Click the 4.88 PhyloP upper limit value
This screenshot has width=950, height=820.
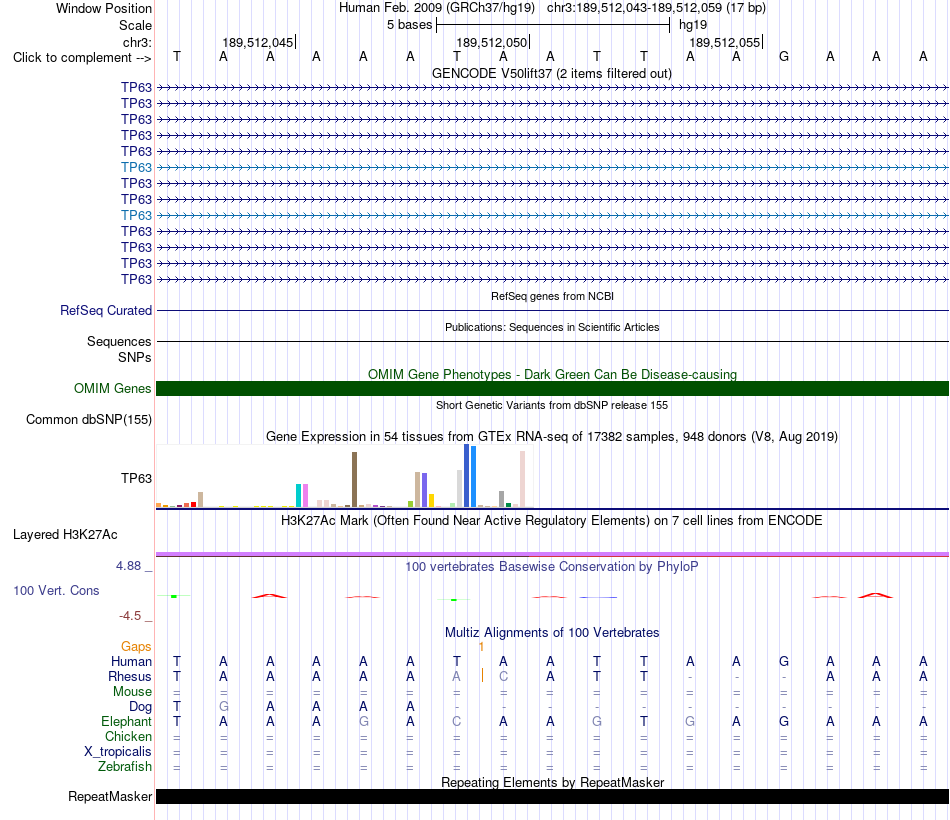(x=128, y=566)
